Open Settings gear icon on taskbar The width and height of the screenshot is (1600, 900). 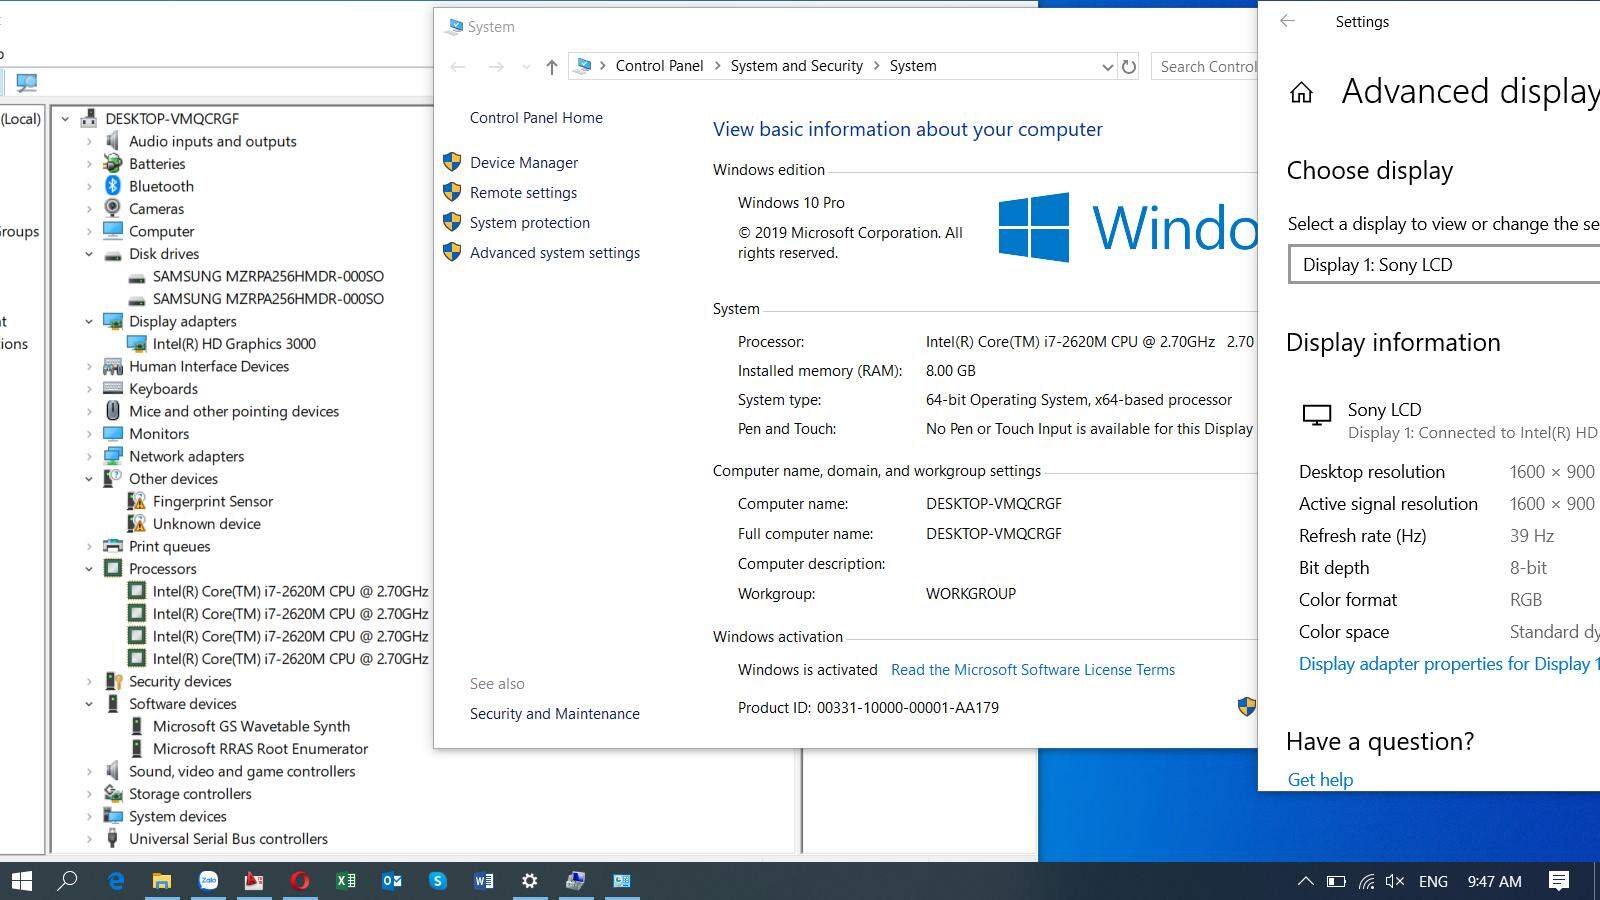[529, 881]
